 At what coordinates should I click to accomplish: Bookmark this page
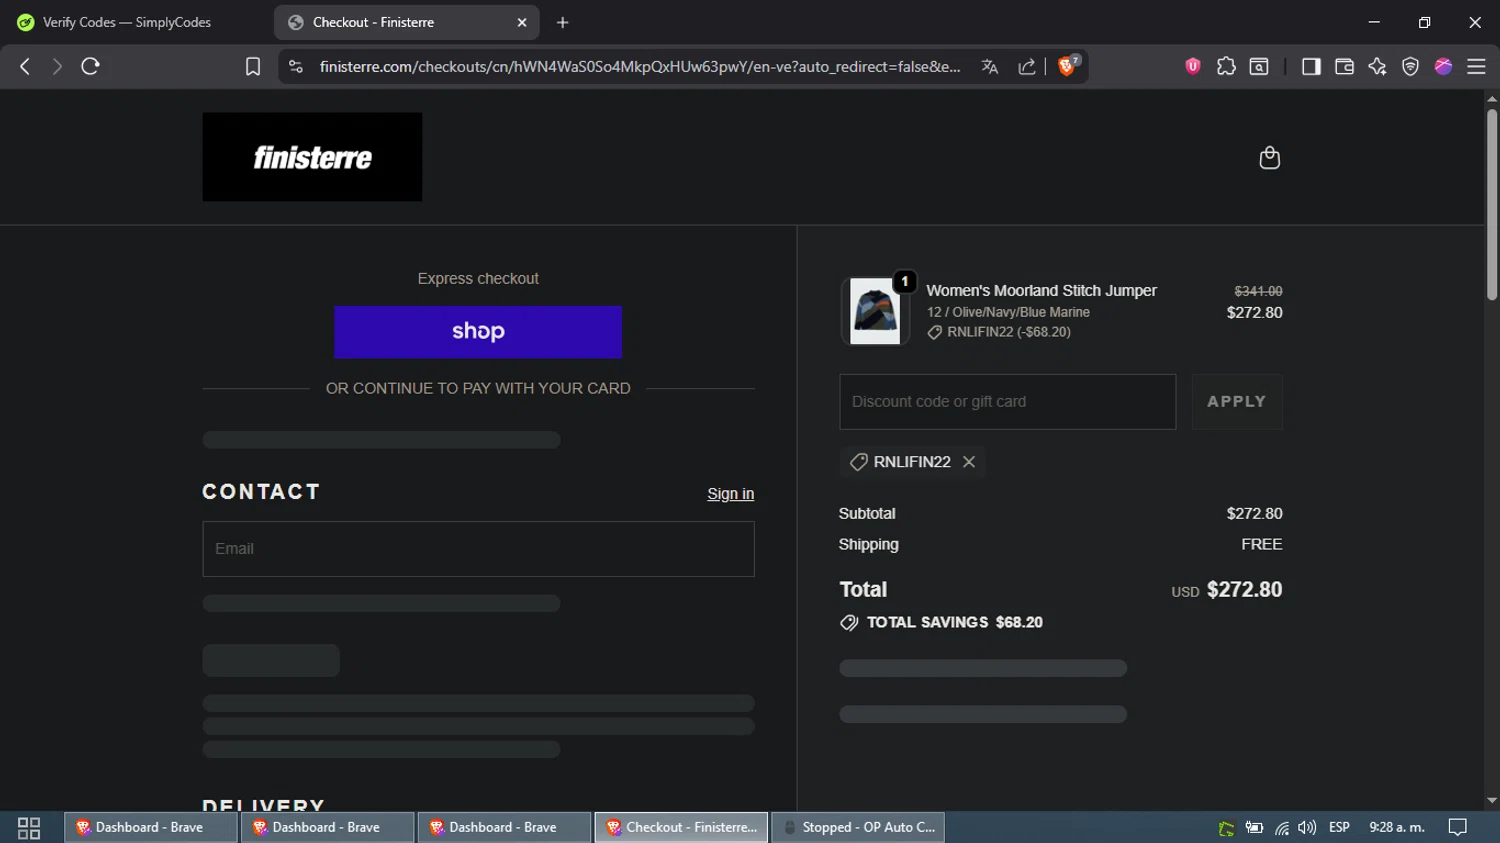pyautogui.click(x=253, y=66)
